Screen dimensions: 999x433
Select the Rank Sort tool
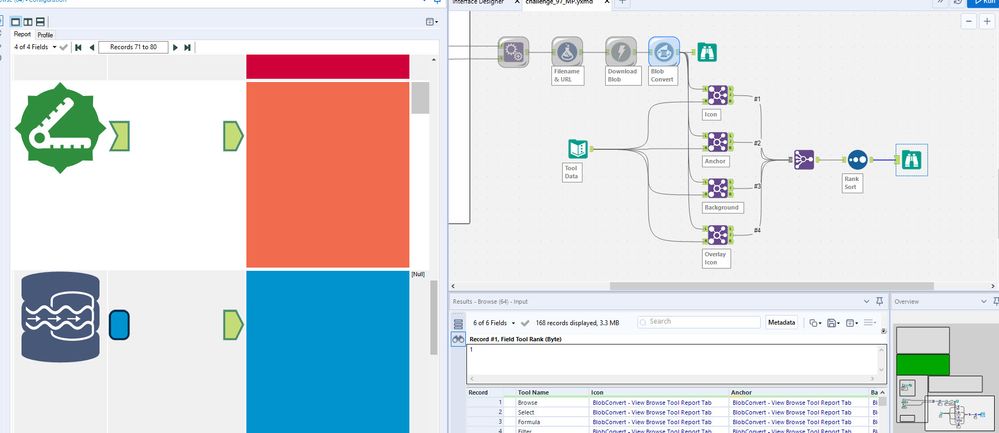click(858, 160)
